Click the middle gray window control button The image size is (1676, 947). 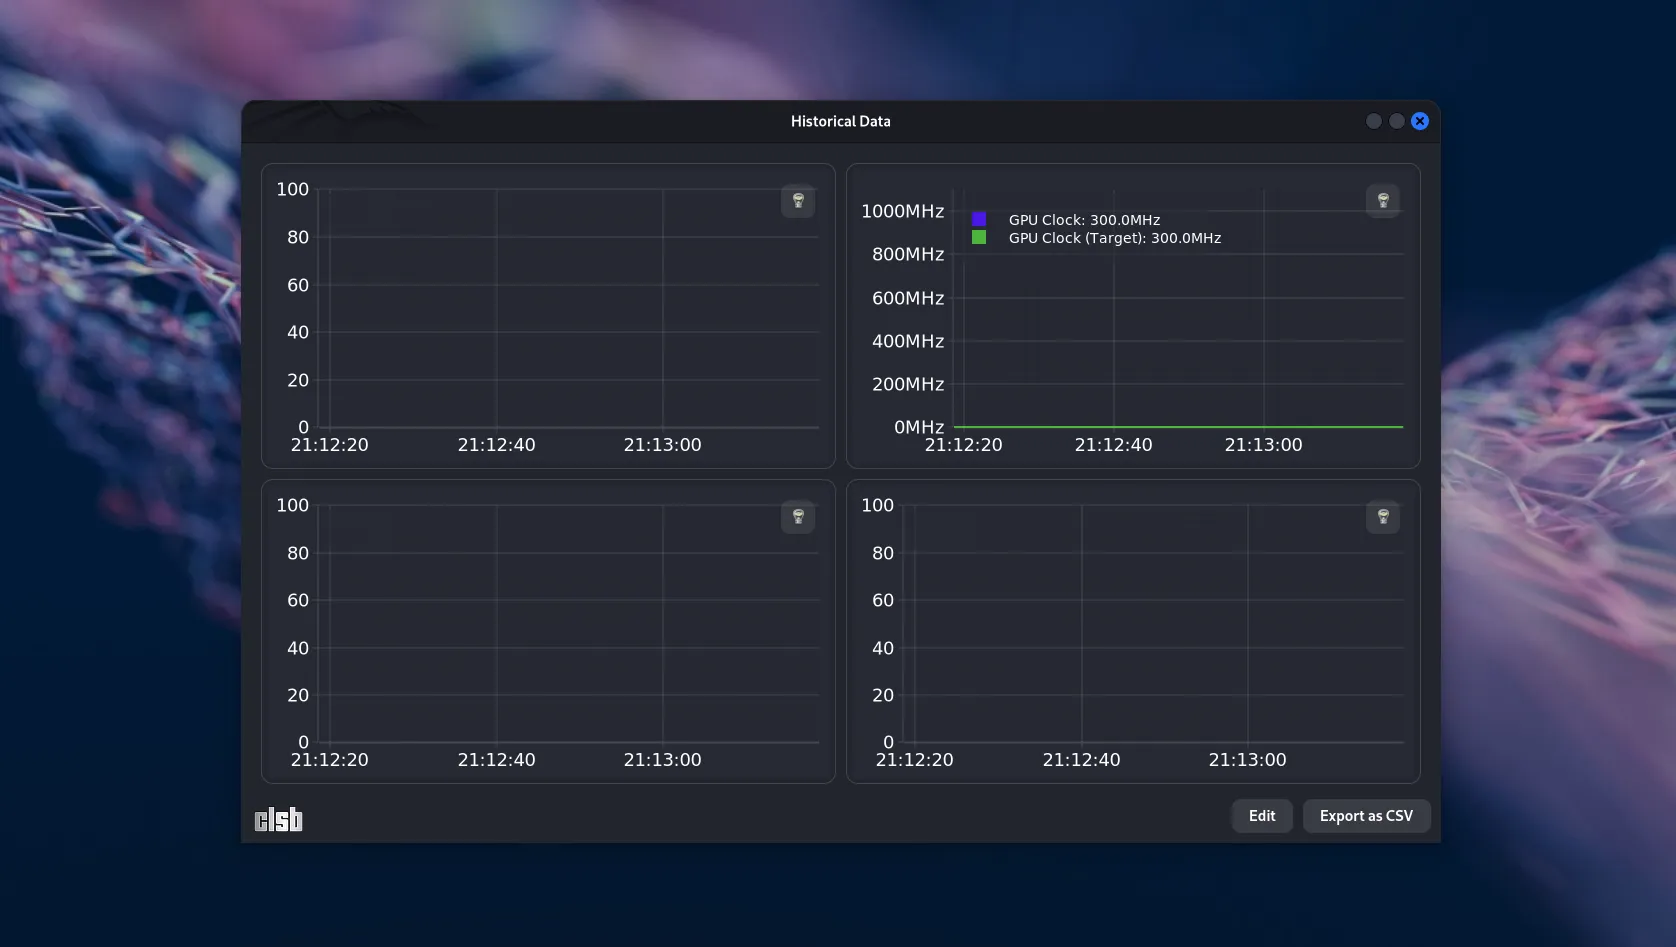[x=1396, y=121]
